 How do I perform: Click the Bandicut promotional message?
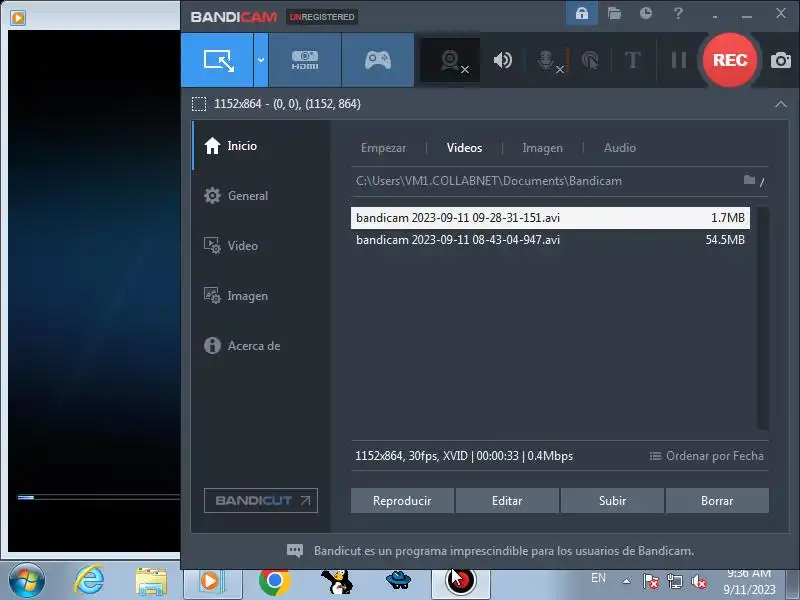click(504, 551)
